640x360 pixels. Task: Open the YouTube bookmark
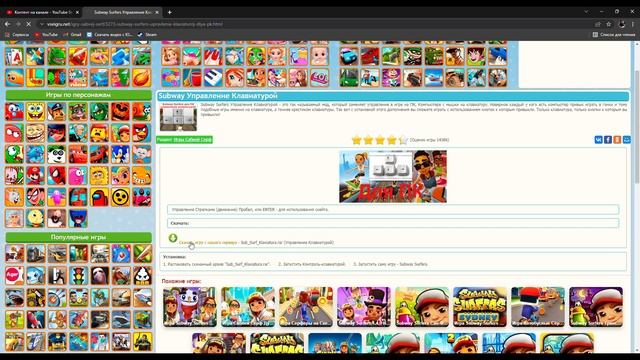click(x=46, y=35)
